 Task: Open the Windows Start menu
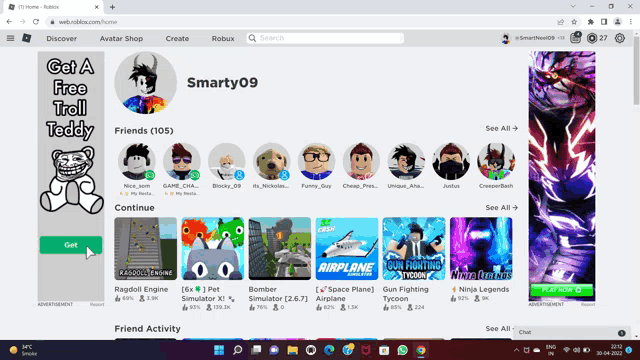coord(219,350)
